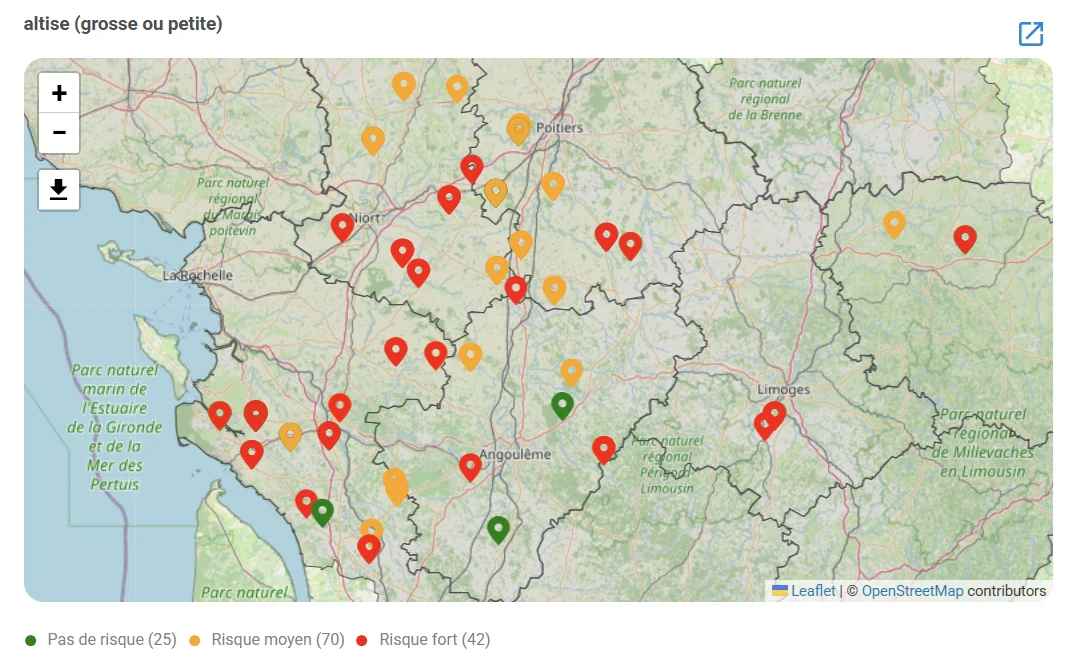The image size is (1078, 663).
Task: Select the red marker east of the Creuse orange marker
Action: 965,239
